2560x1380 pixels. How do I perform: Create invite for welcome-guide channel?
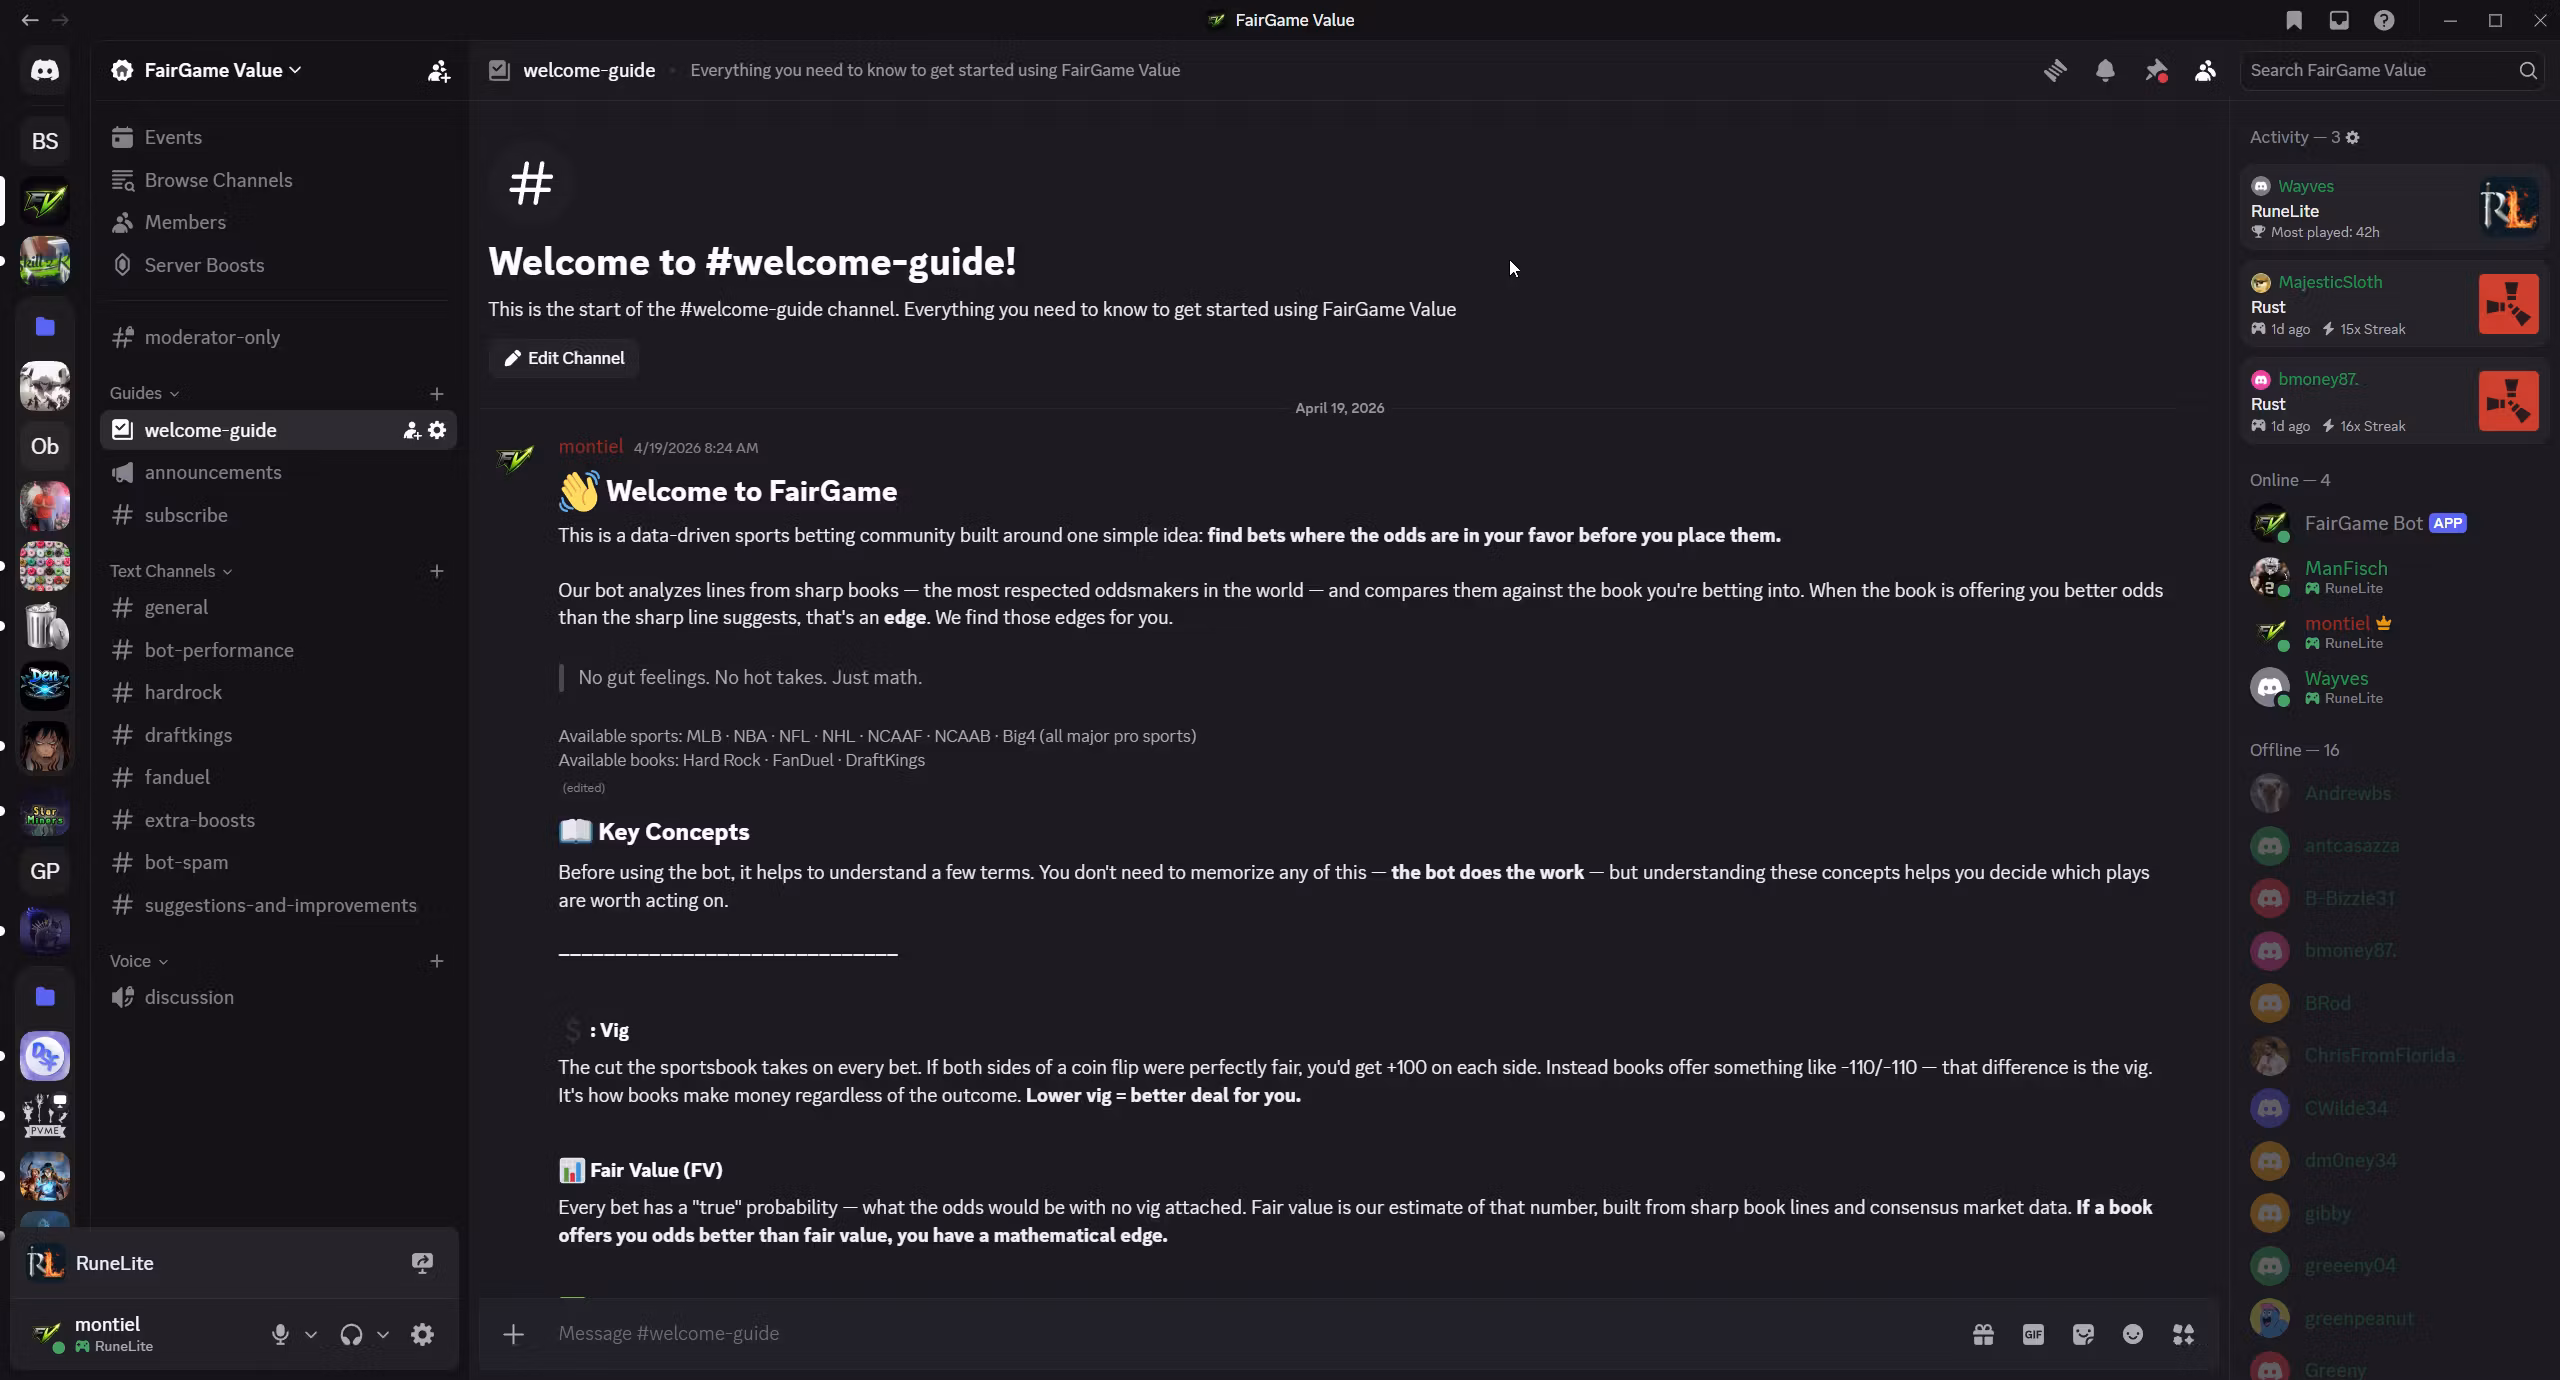pyautogui.click(x=411, y=430)
